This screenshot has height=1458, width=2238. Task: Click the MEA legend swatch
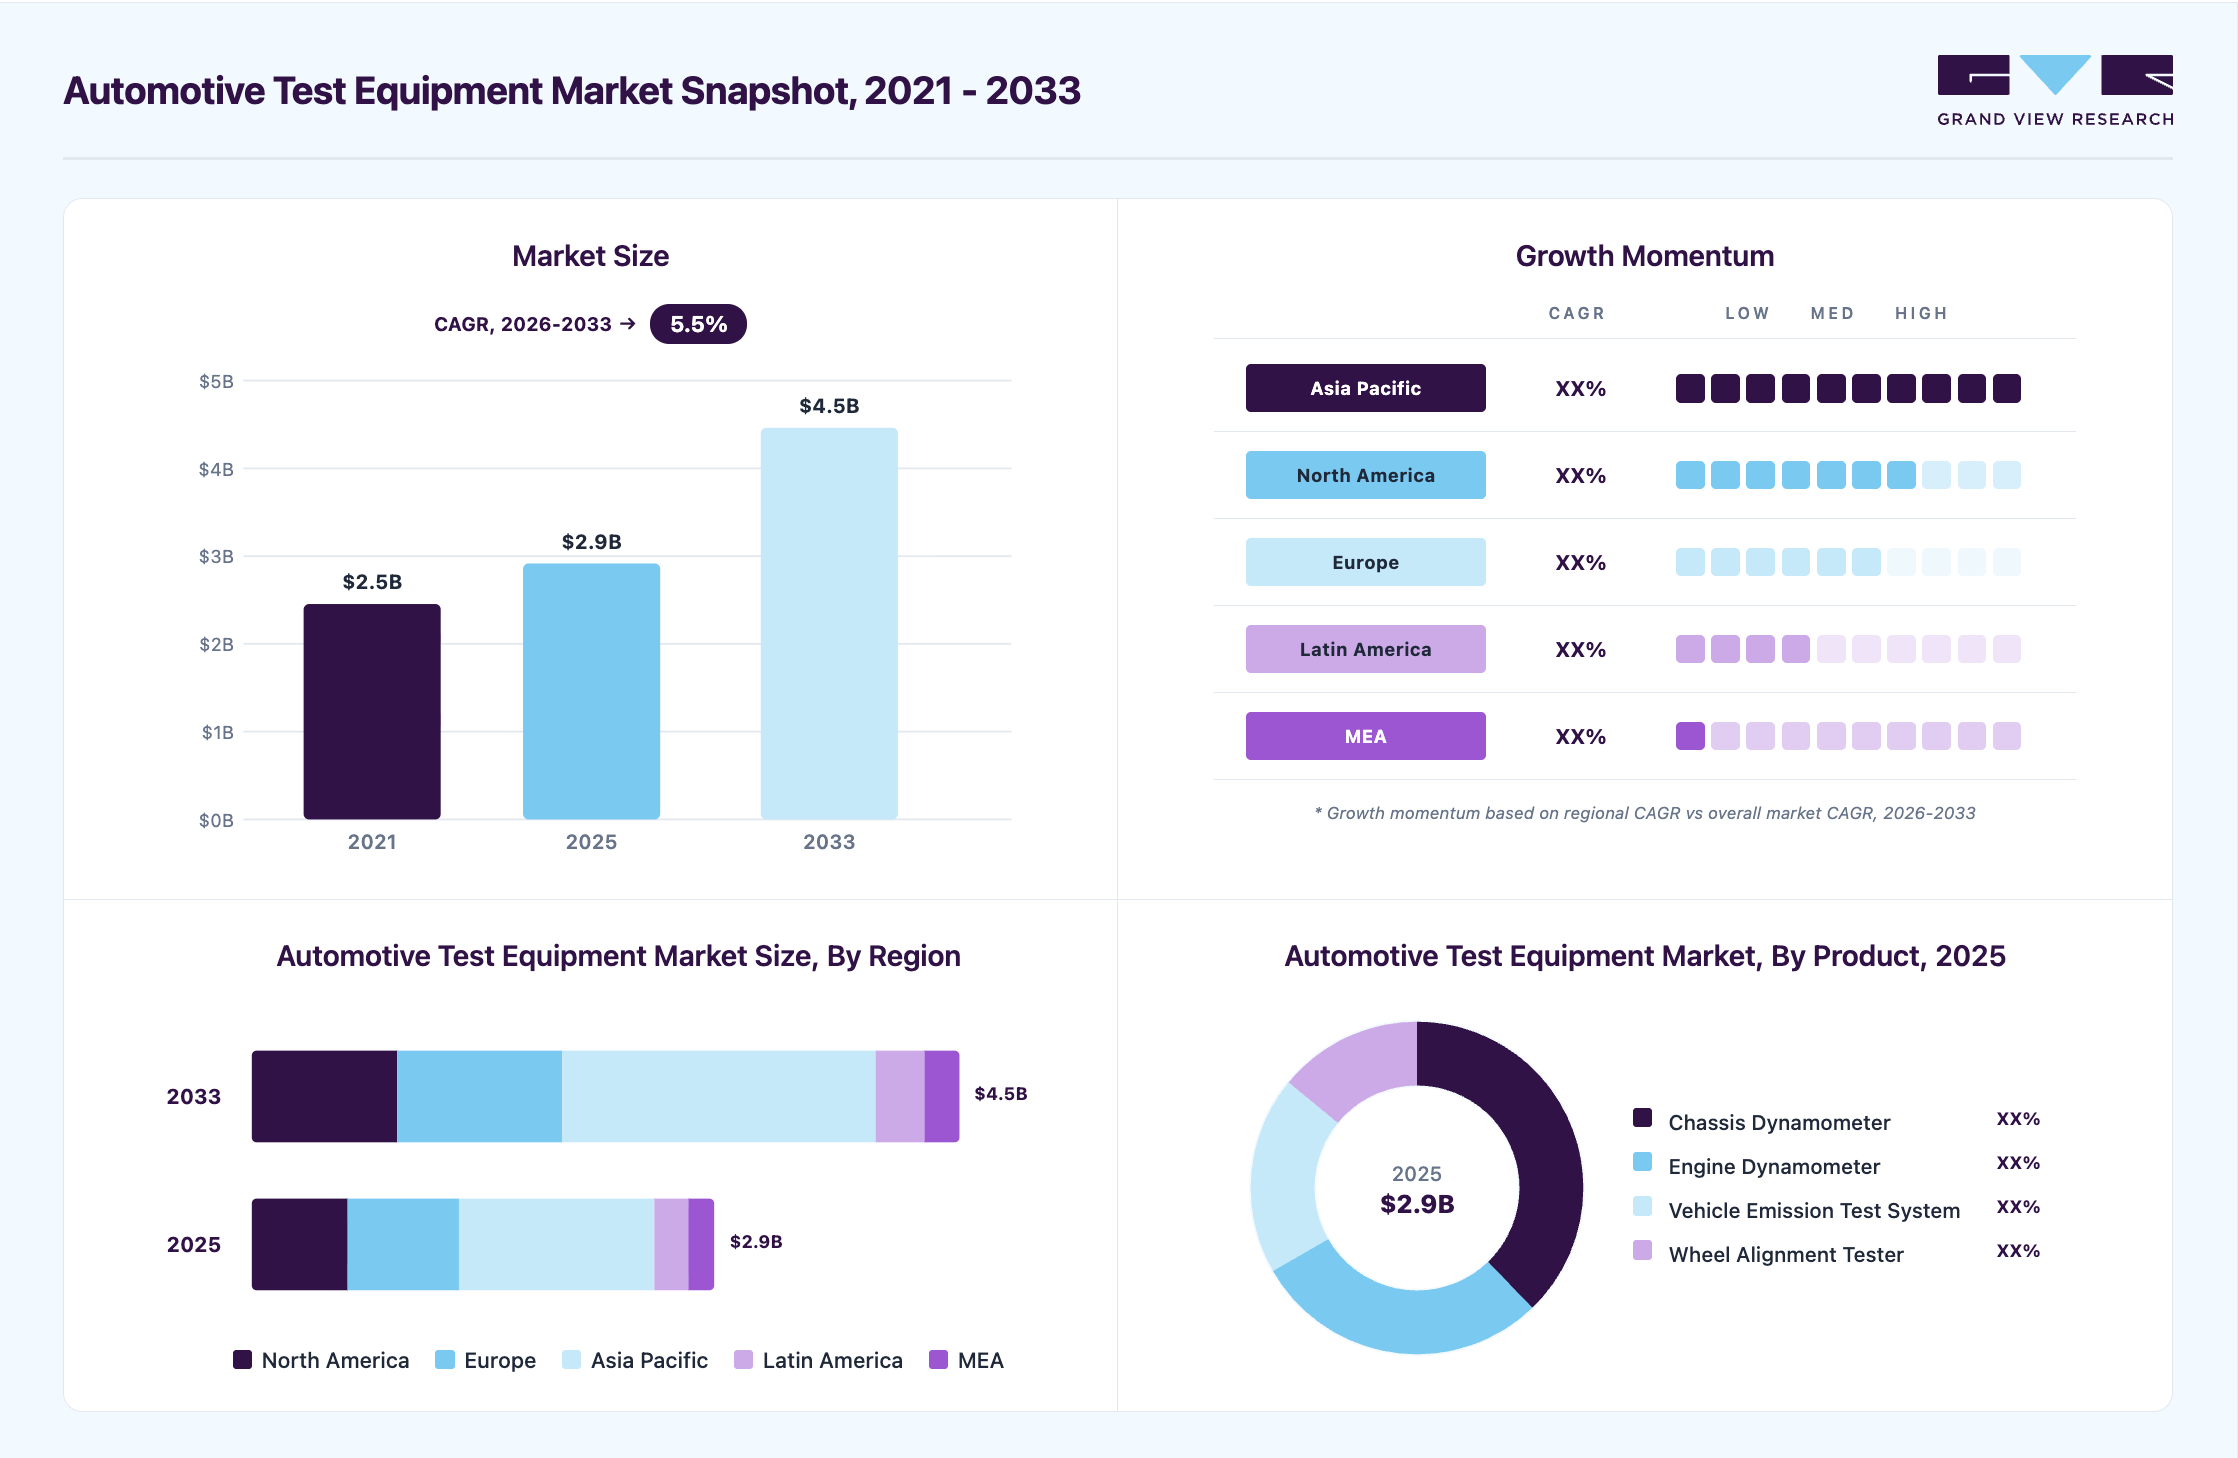(938, 1359)
